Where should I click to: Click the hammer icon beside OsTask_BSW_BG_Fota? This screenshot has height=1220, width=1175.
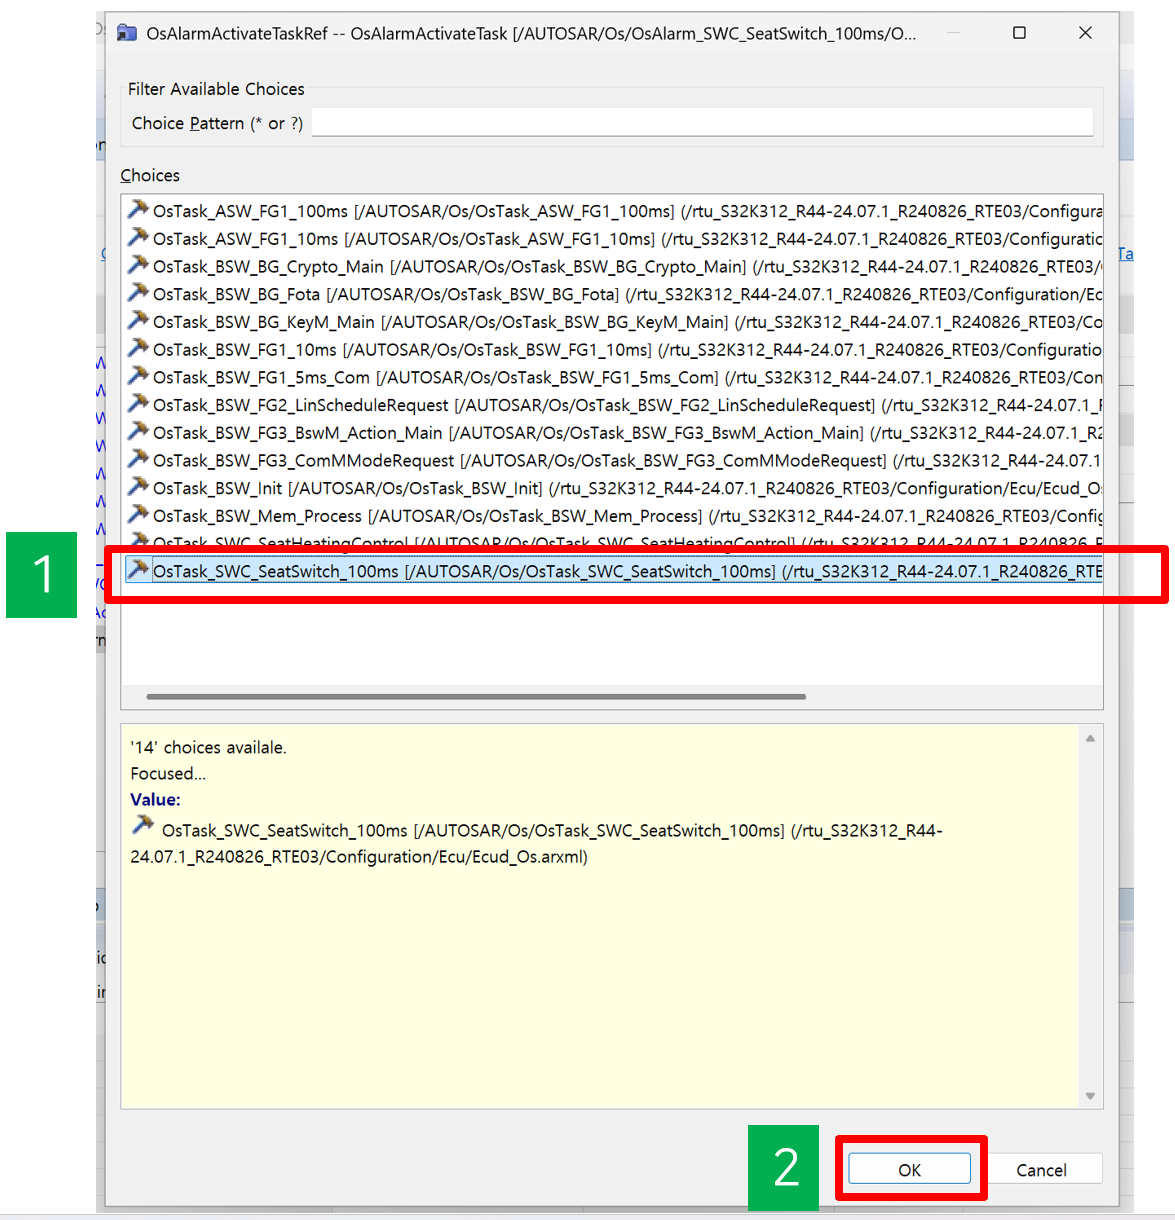pos(137,294)
